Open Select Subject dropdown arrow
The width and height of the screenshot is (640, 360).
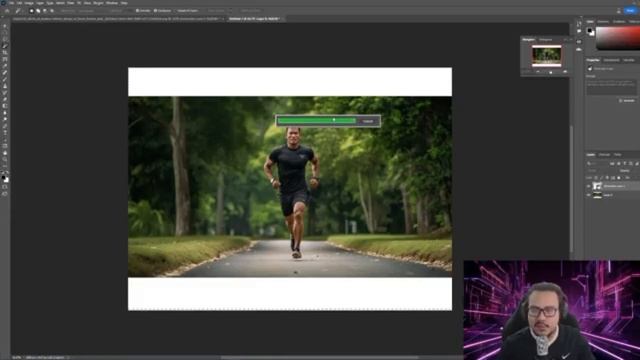tap(231, 11)
